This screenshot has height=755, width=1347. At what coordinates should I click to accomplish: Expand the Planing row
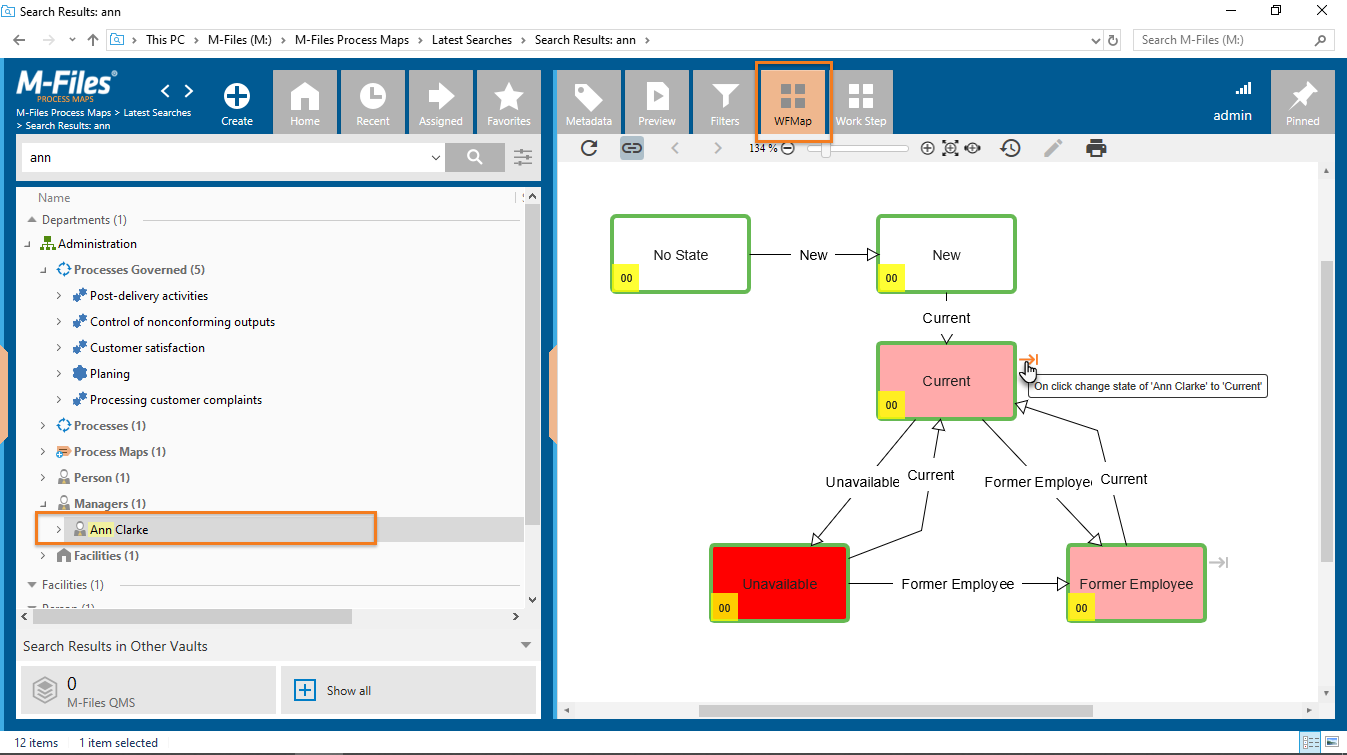point(58,374)
